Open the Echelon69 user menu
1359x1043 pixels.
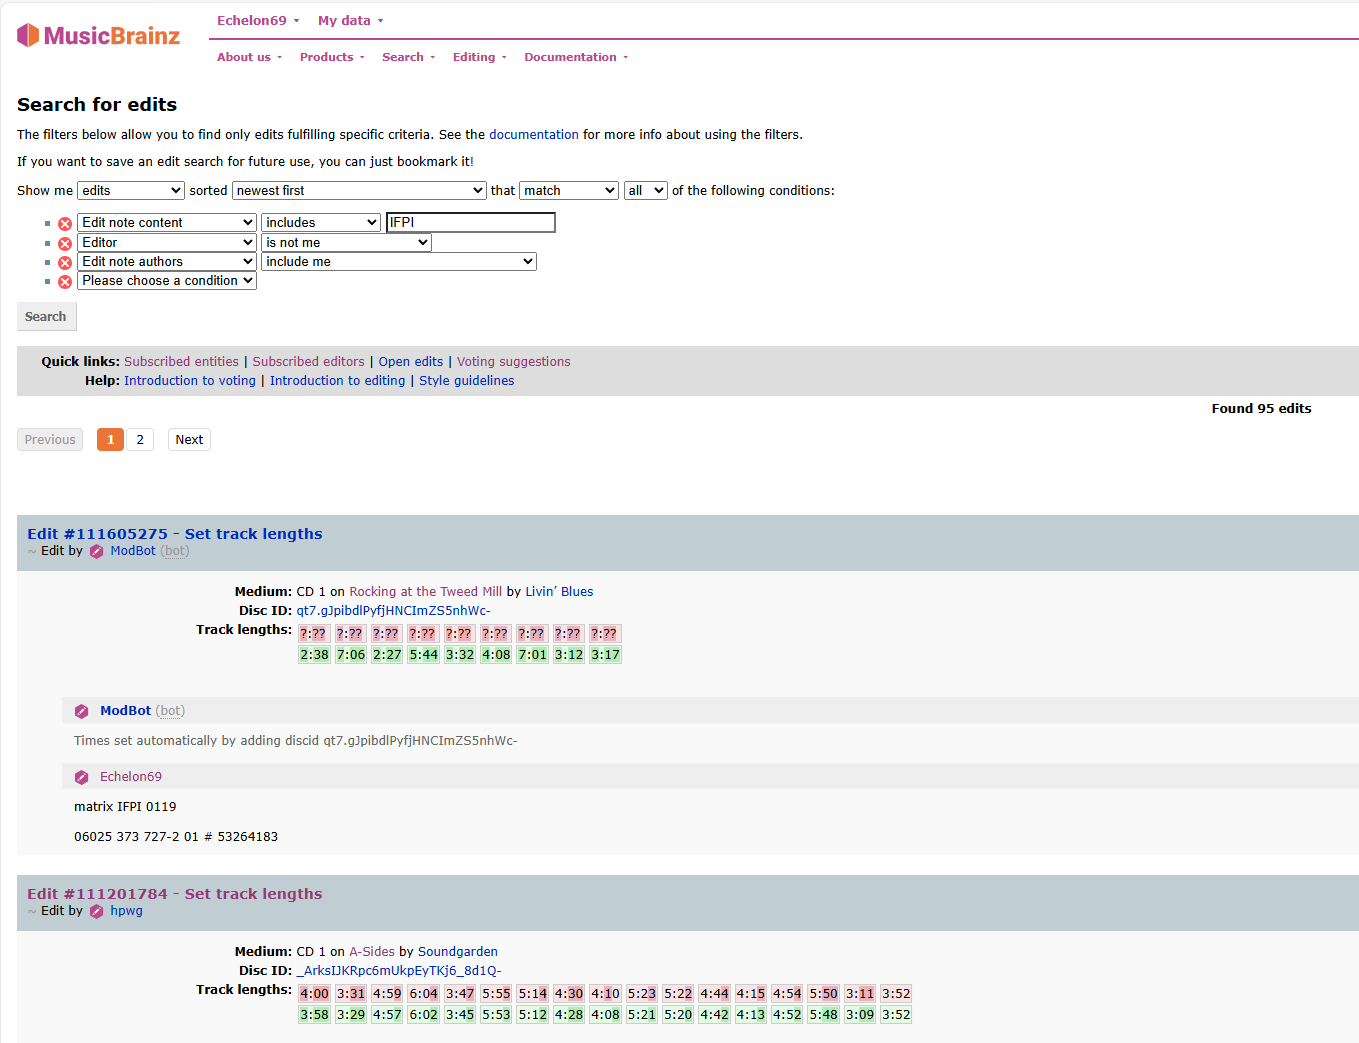point(258,20)
